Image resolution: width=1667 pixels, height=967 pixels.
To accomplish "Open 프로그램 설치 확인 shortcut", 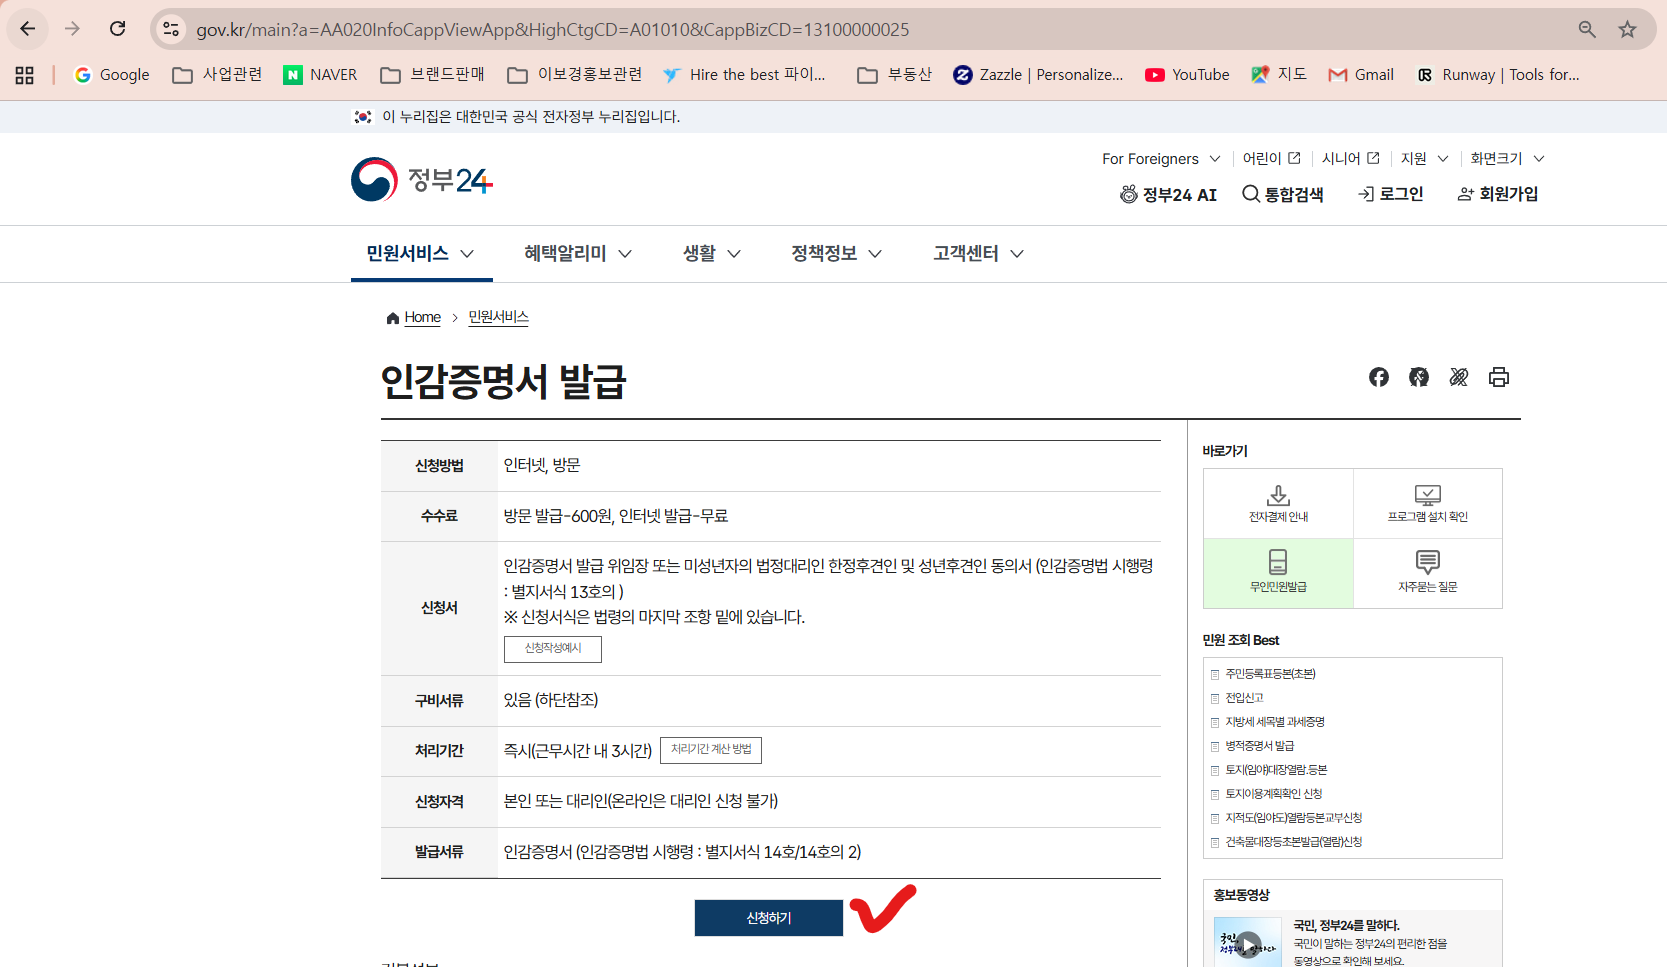I will (1427, 503).
